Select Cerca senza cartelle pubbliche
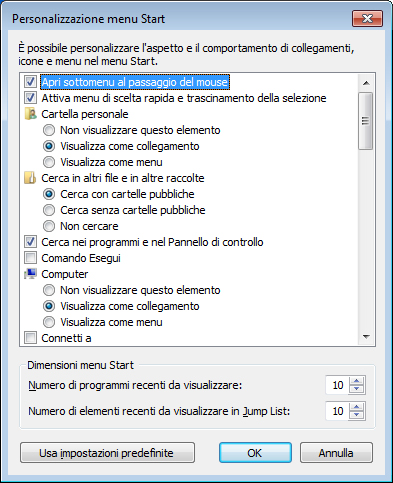The image size is (393, 483). point(49,210)
